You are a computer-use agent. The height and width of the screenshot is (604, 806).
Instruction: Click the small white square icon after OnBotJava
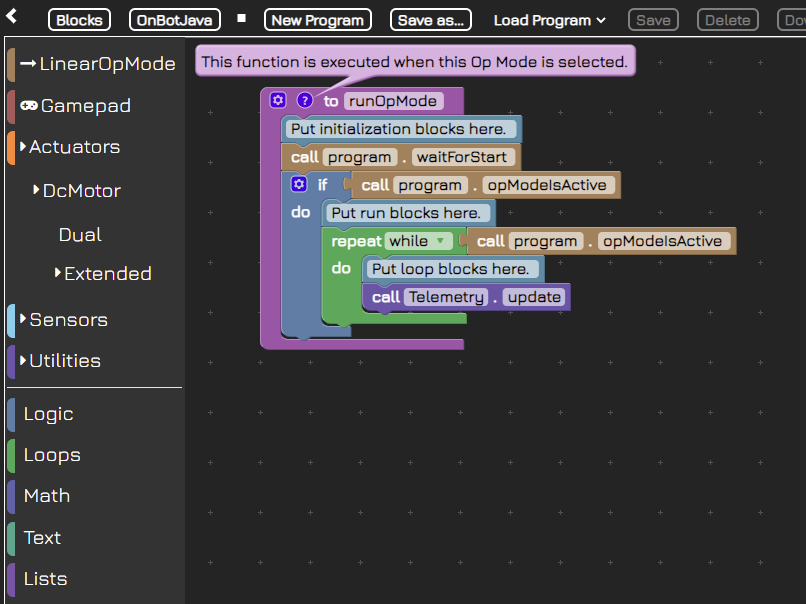pyautogui.click(x=240, y=18)
